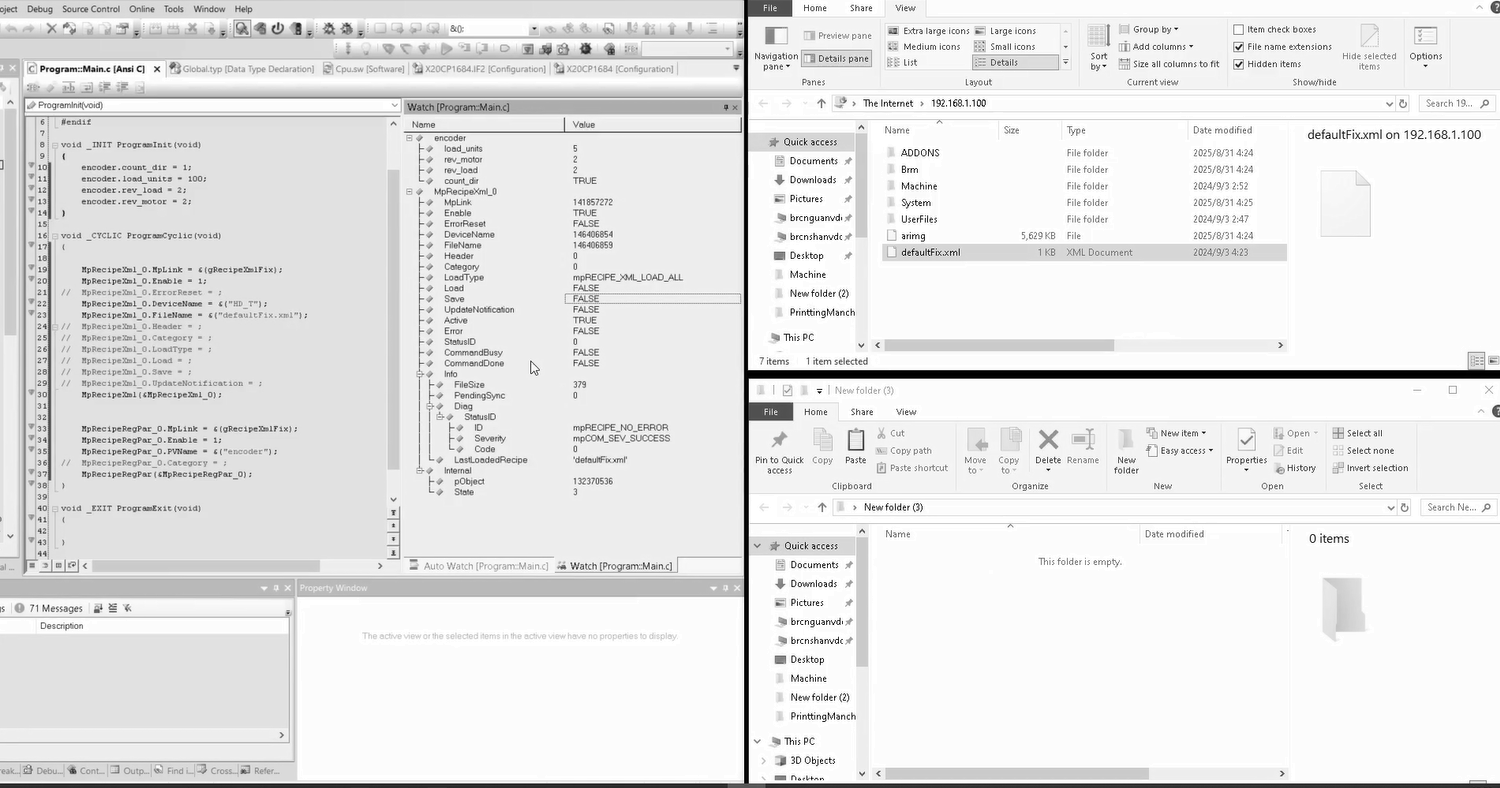1500x788 pixels.
Task: Click the defaultFix.xml file icon in the list
Action: pos(891,253)
